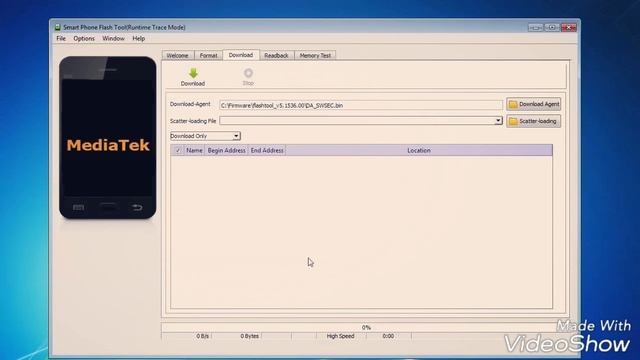The image size is (640, 360).
Task: Click the MediaTek phone image
Action: (x=108, y=138)
